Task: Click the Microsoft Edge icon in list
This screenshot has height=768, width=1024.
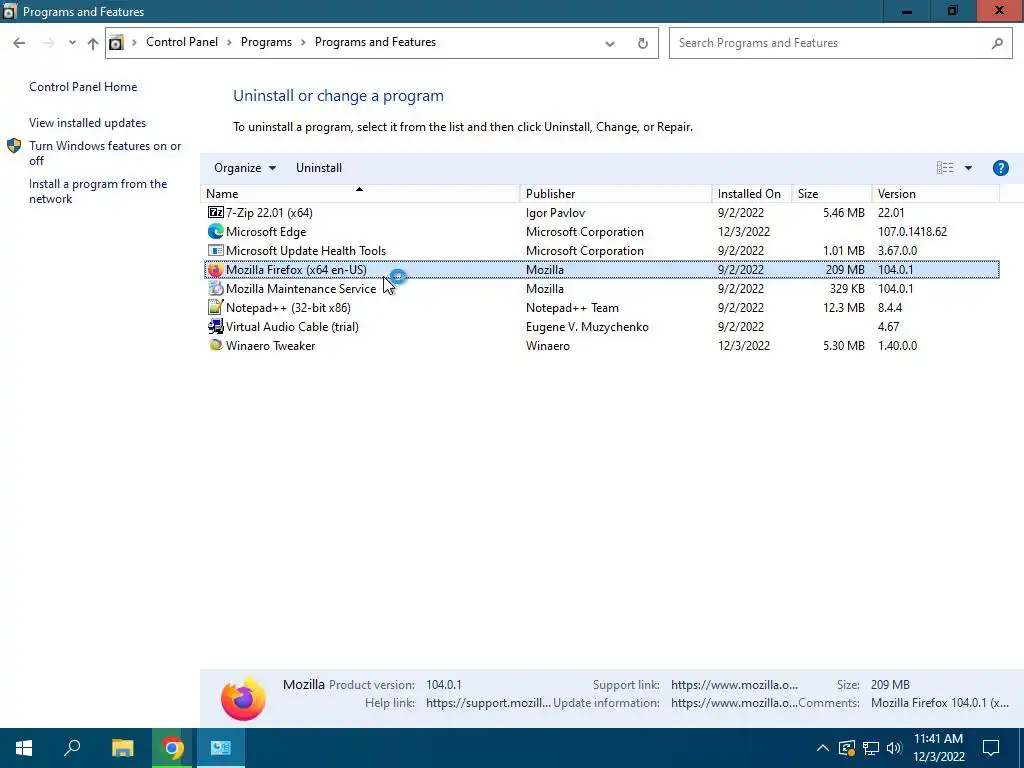Action: pos(216,231)
